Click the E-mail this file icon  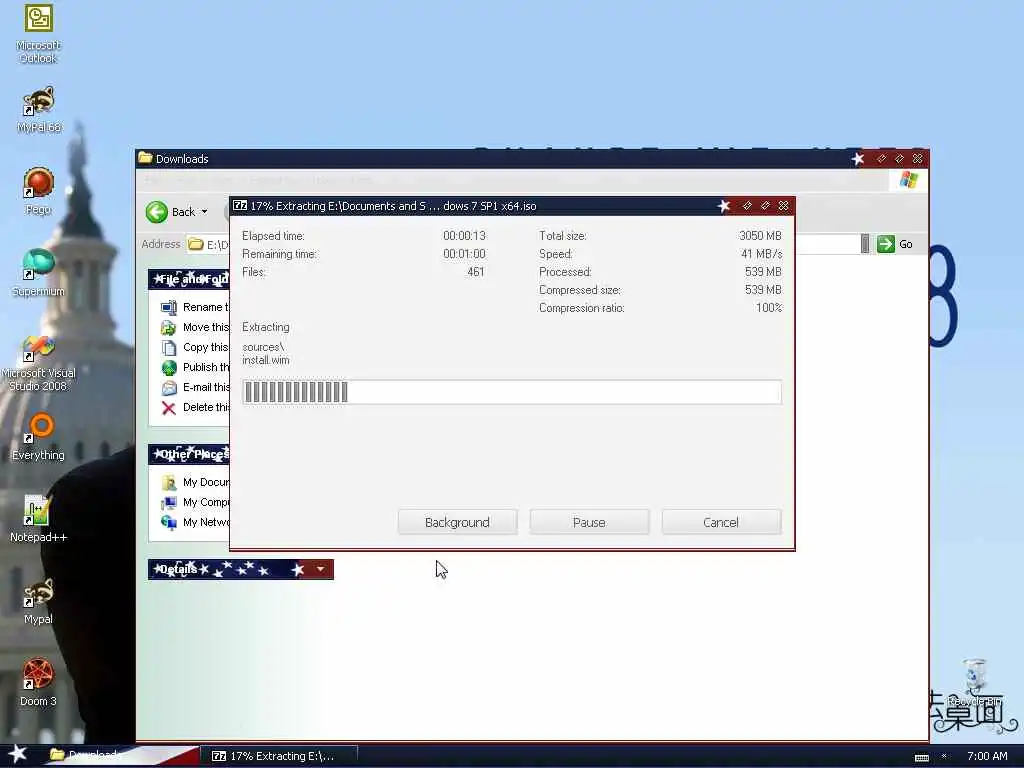[x=168, y=388]
